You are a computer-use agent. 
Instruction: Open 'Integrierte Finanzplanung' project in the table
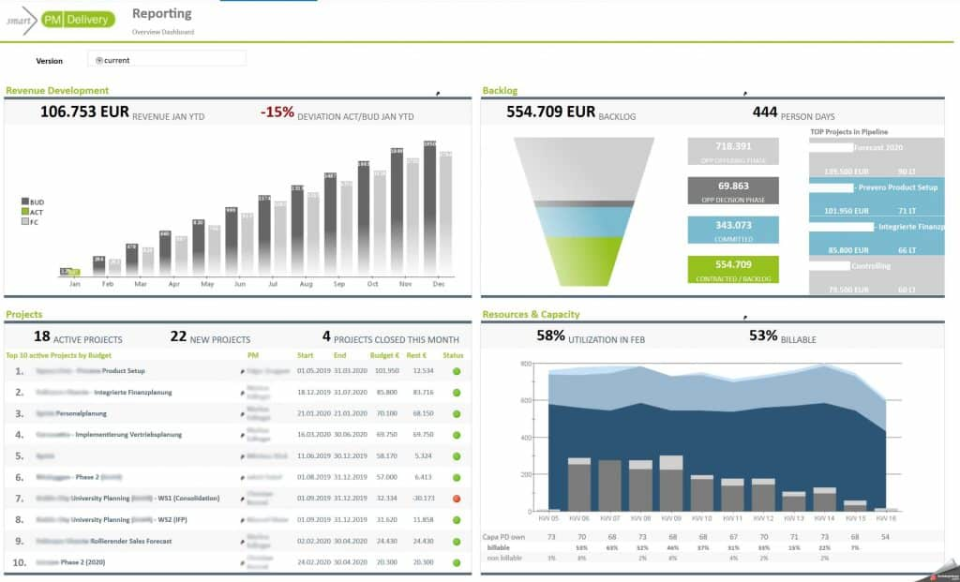tap(104, 392)
